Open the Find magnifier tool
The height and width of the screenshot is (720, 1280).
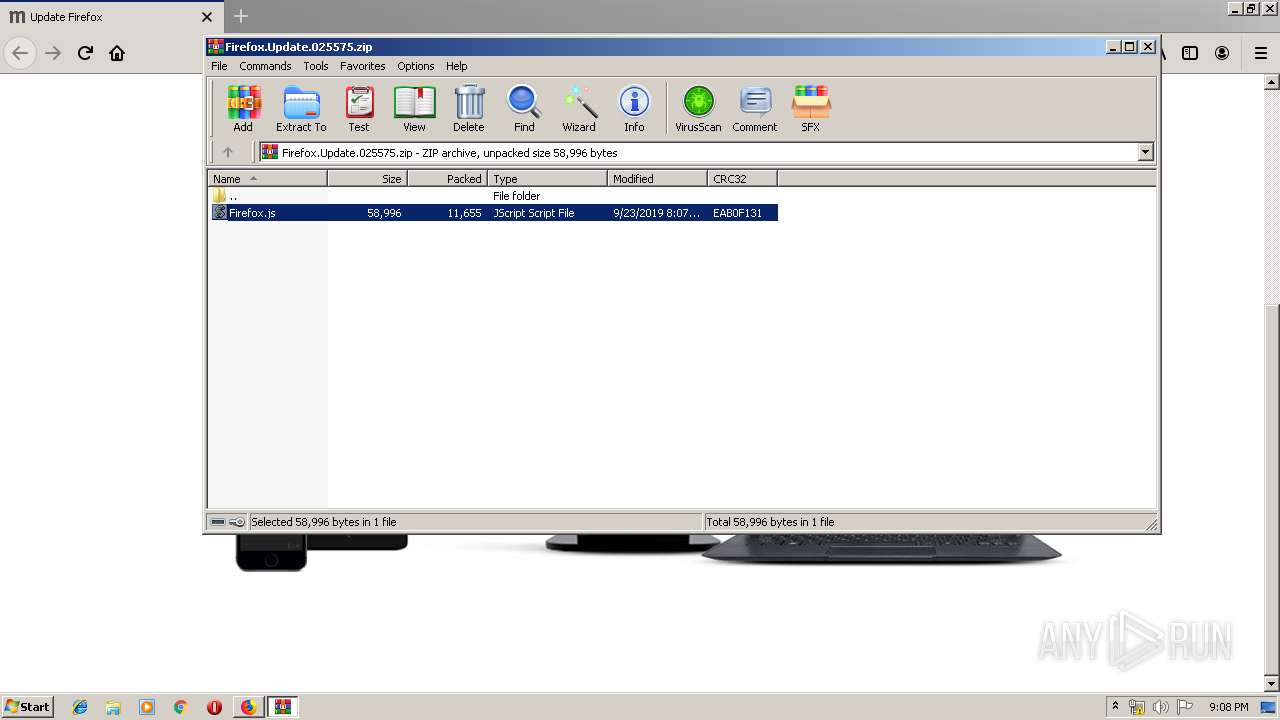coord(524,108)
